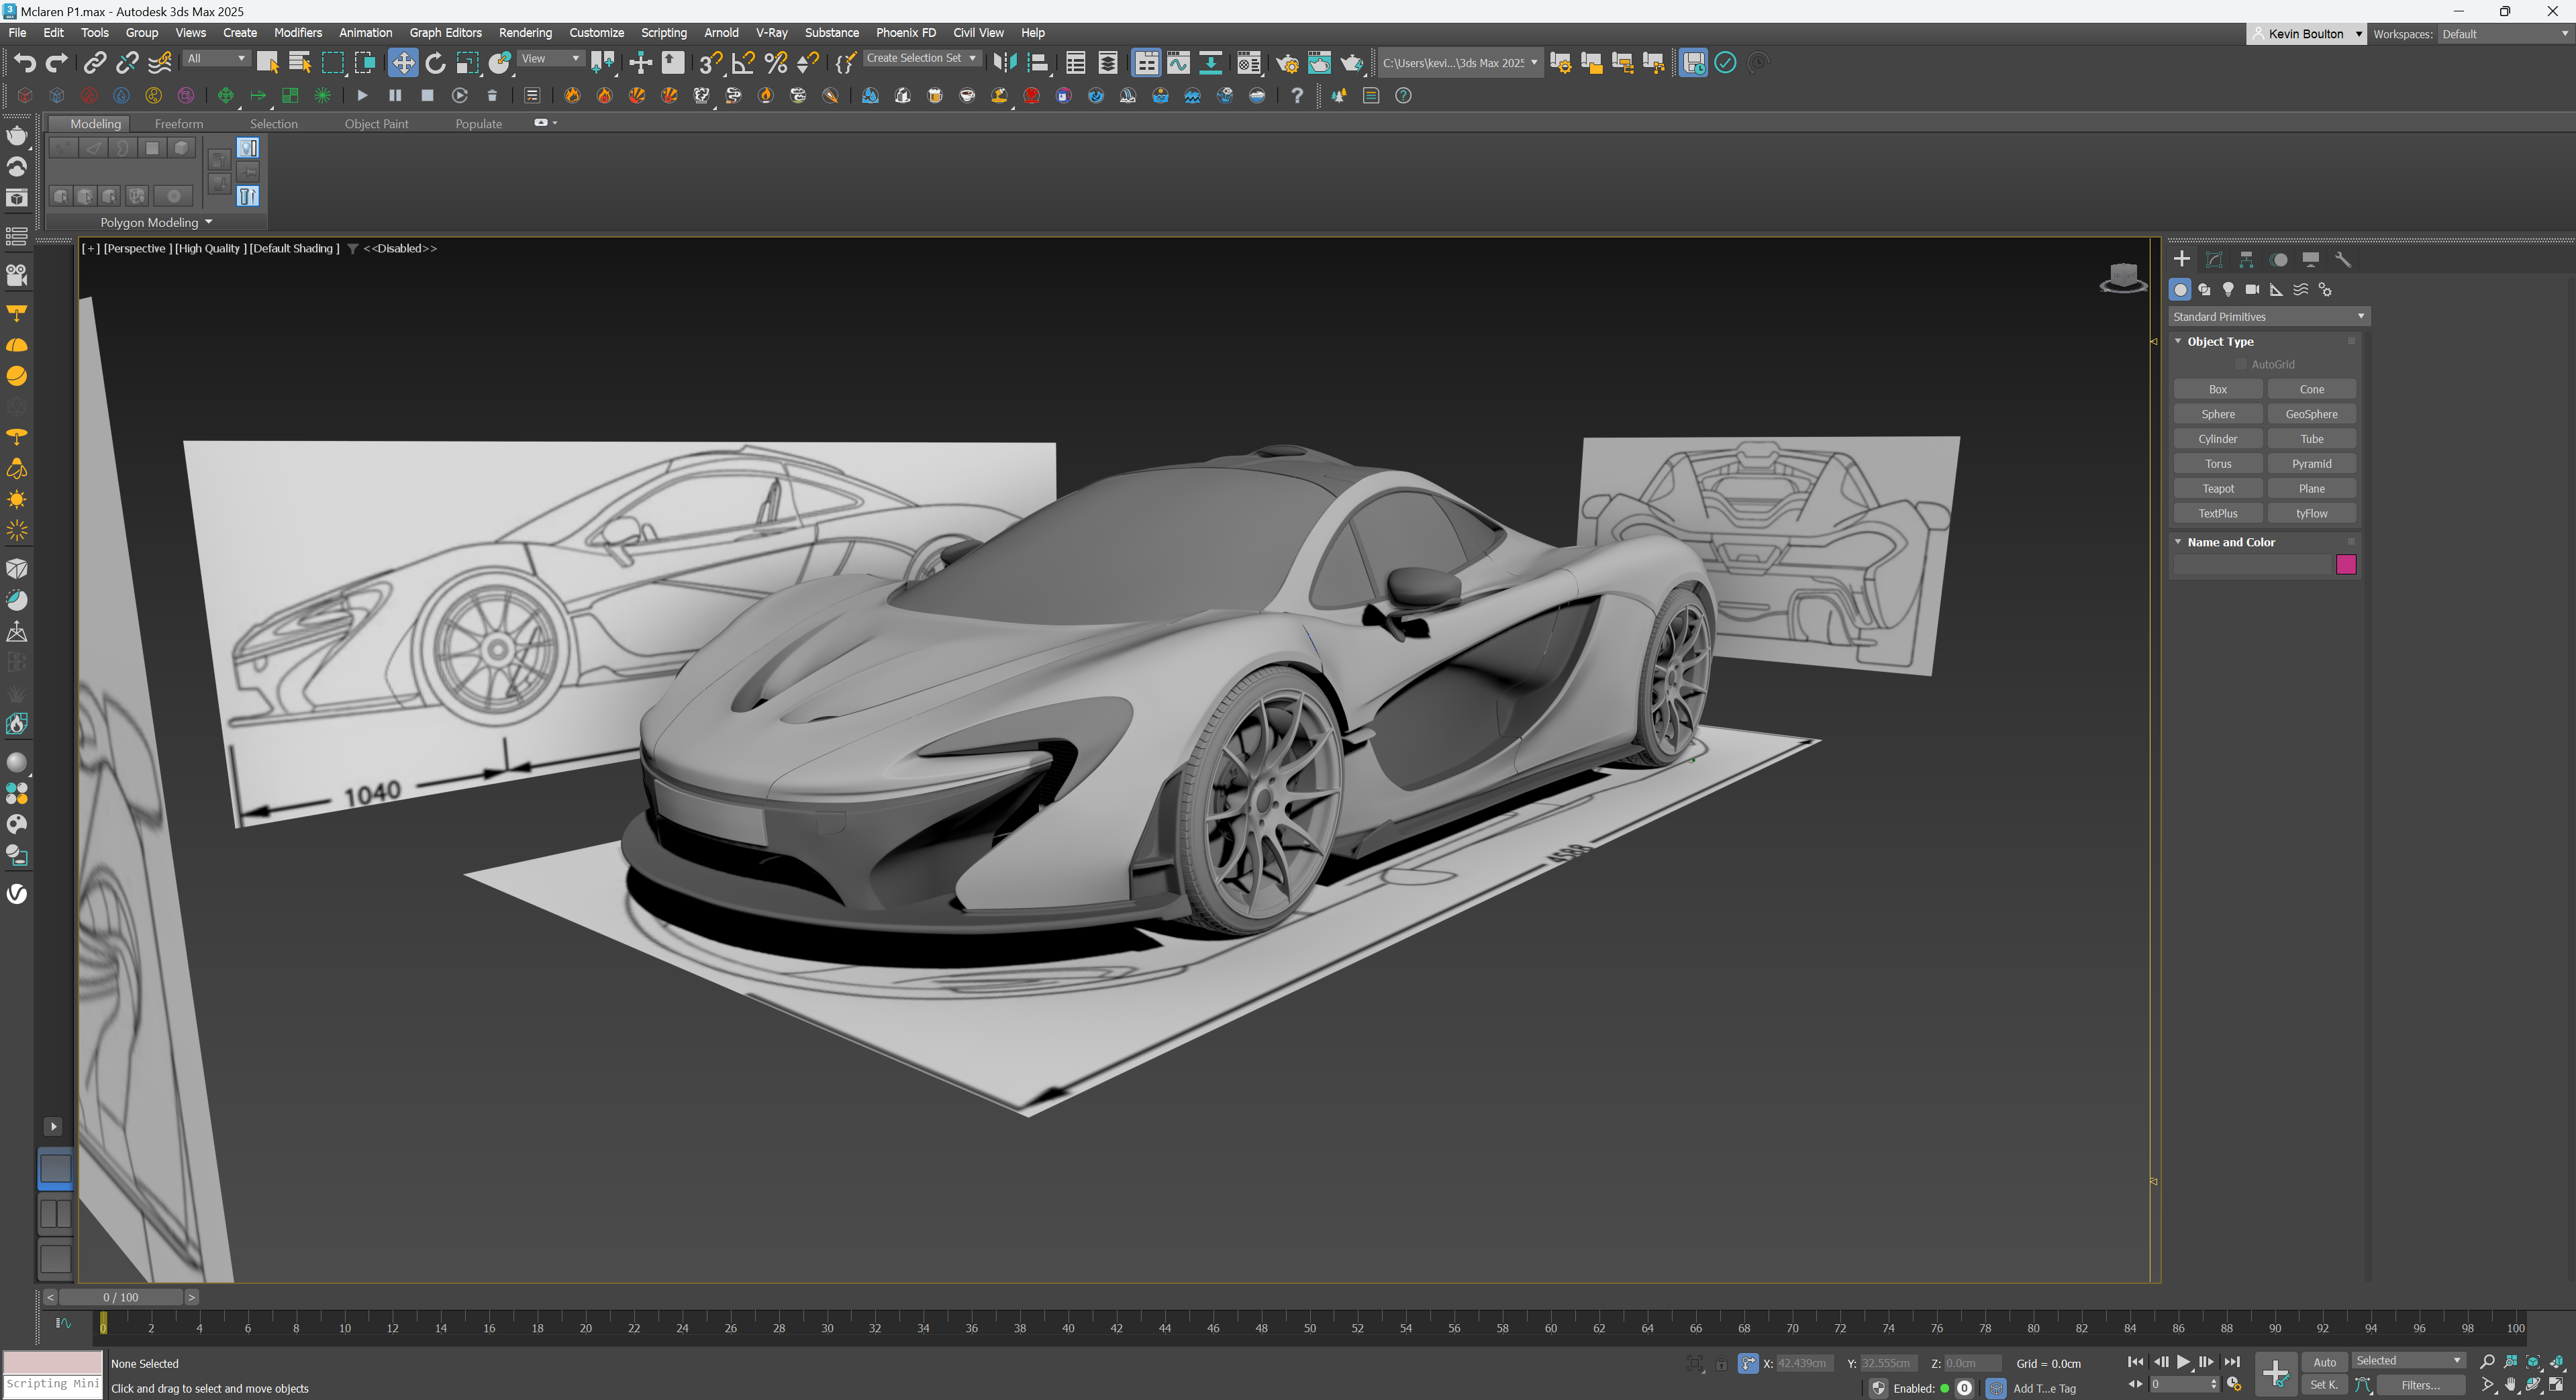This screenshot has height=1400, width=2576.
Task: Toggle Absolute/Offset transform mode
Action: click(x=1748, y=1364)
